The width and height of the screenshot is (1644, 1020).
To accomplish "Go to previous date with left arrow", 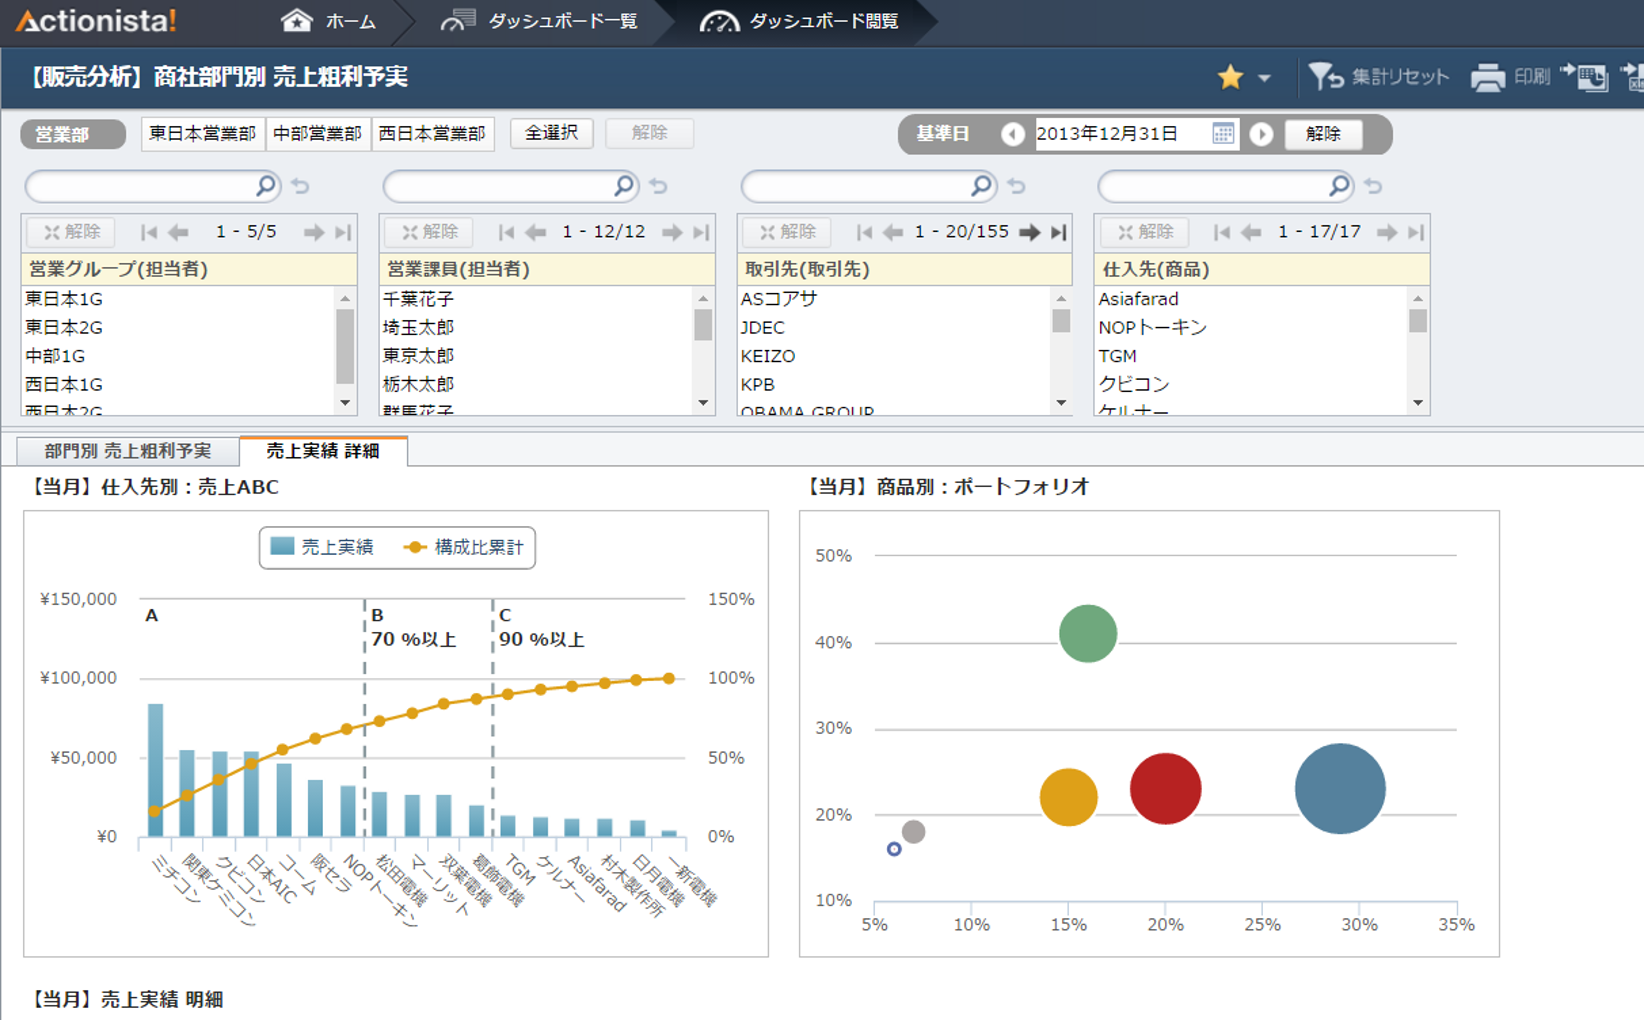I will click(x=1013, y=134).
